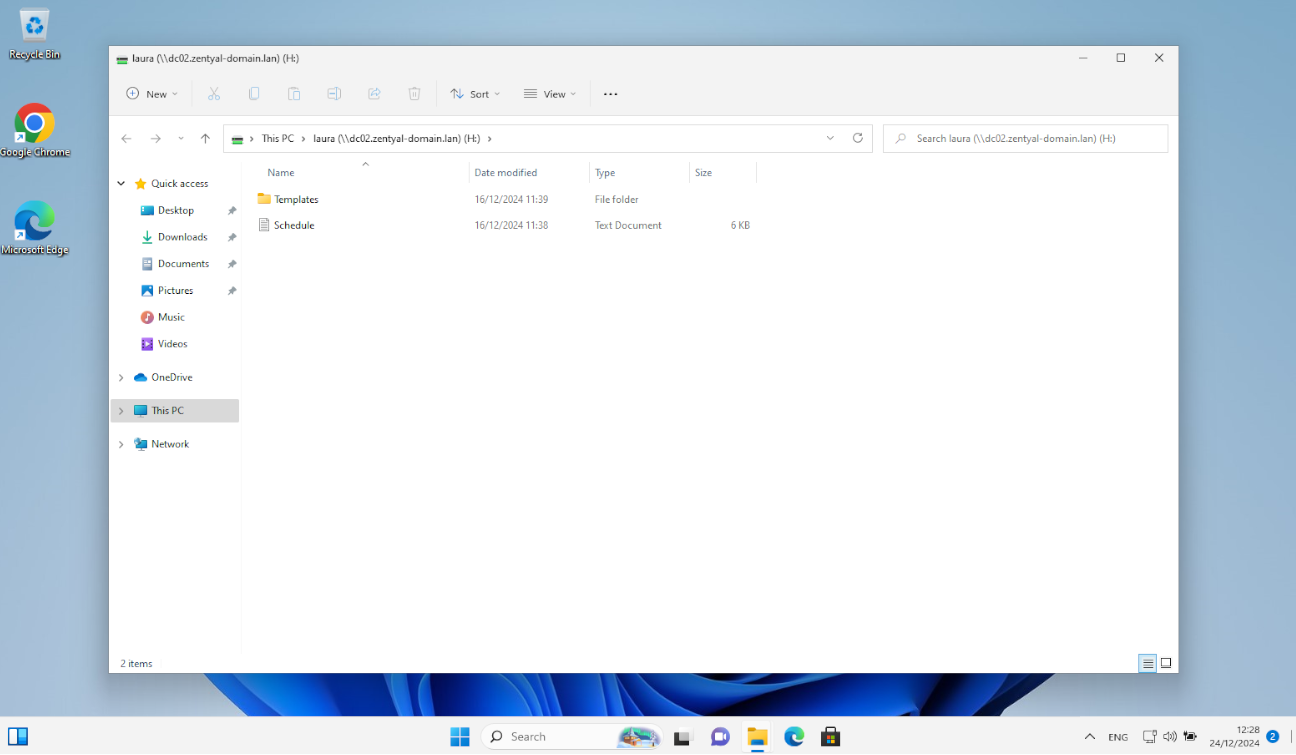Click the Paste icon on the toolbar
Image resolution: width=1296 pixels, height=755 pixels.
click(294, 93)
